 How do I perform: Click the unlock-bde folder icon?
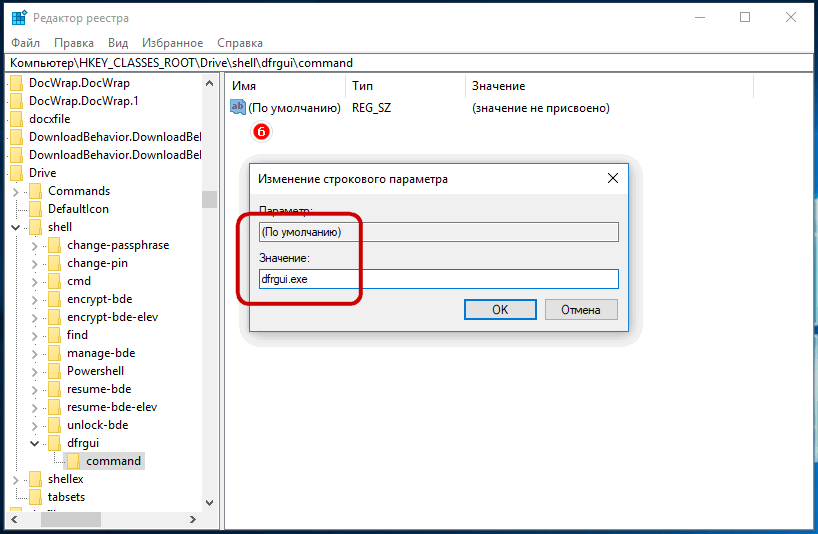click(54, 425)
